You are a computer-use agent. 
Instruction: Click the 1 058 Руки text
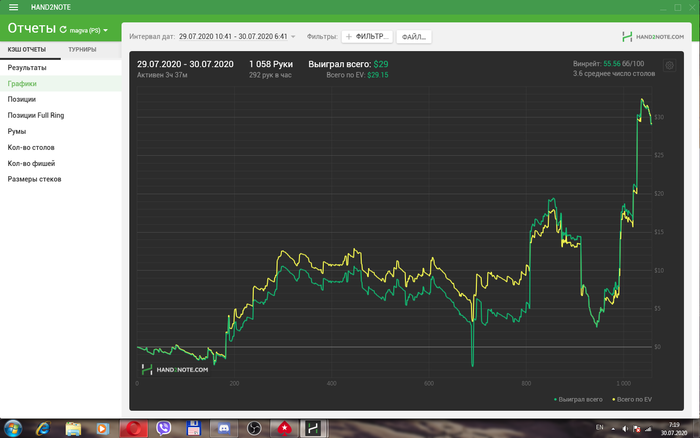[271, 64]
